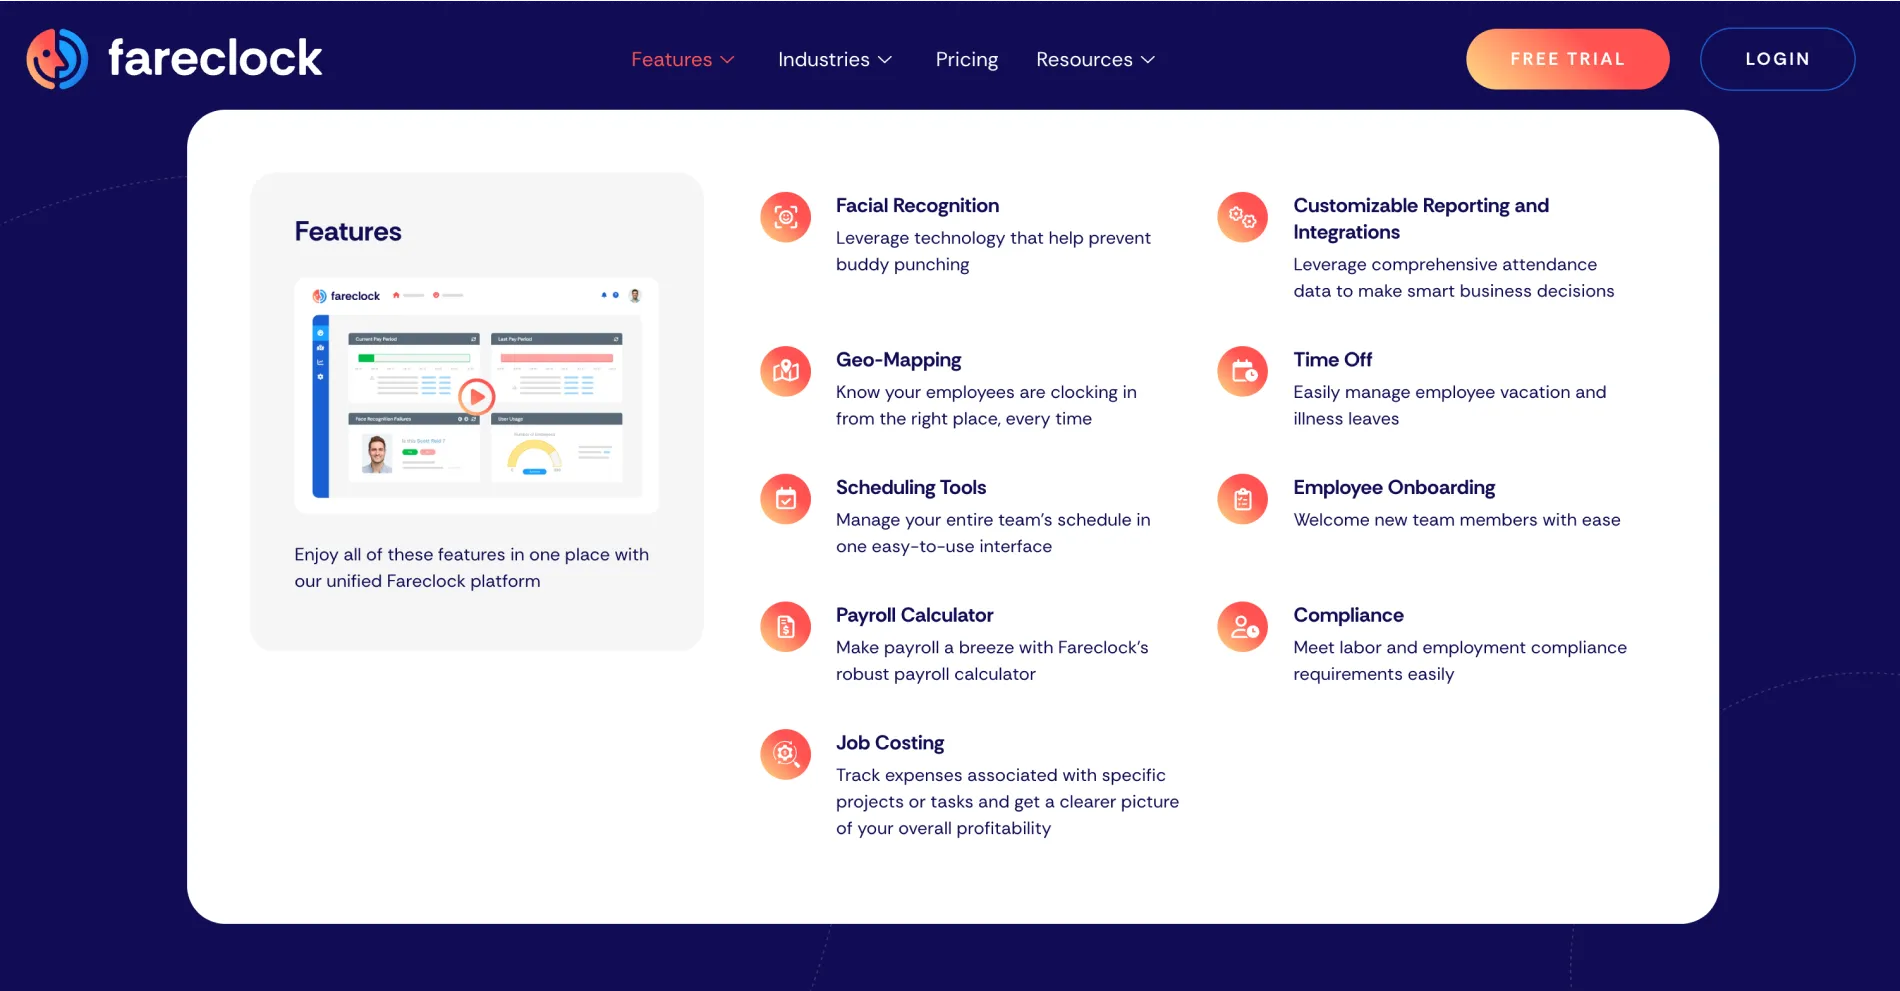Click the Geo-Mapping map icon
Screen dimensions: 1900x991
tap(786, 371)
